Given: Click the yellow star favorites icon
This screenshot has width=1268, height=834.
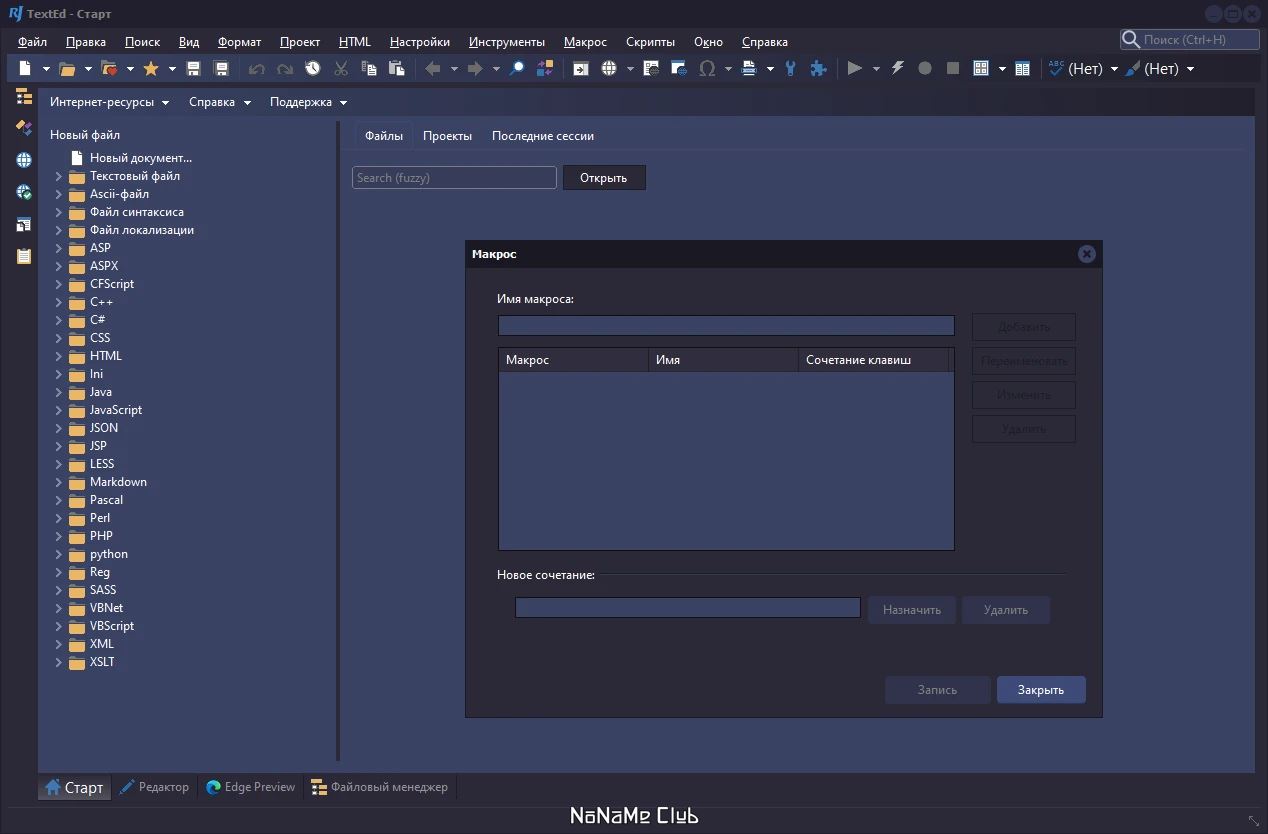Looking at the screenshot, I should [151, 68].
